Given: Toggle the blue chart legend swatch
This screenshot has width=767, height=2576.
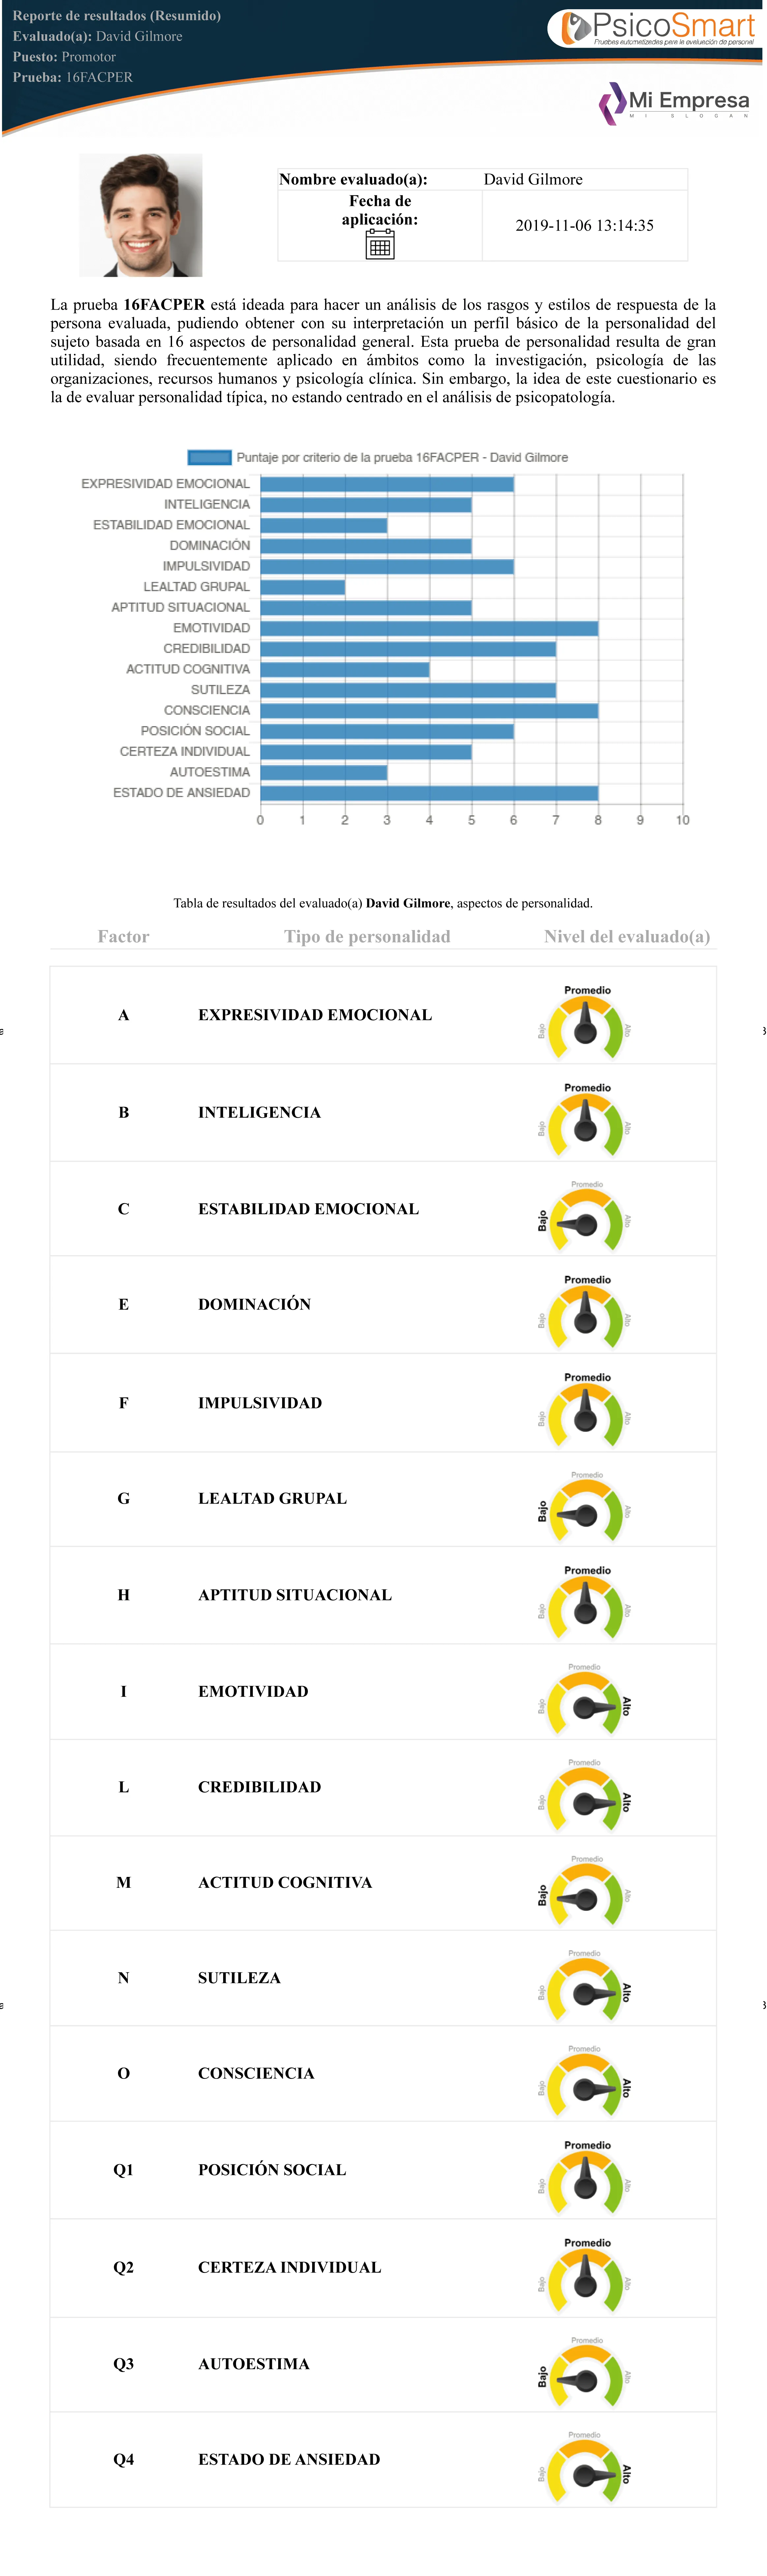Looking at the screenshot, I should [210, 457].
